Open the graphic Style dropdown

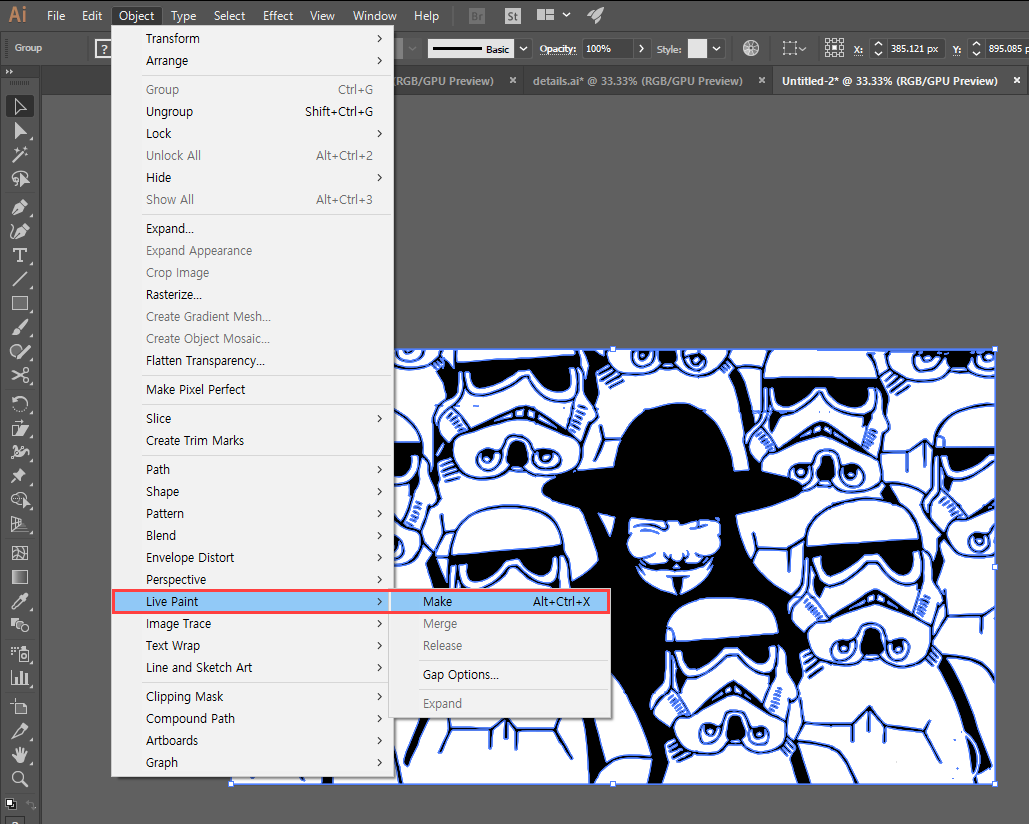[716, 49]
